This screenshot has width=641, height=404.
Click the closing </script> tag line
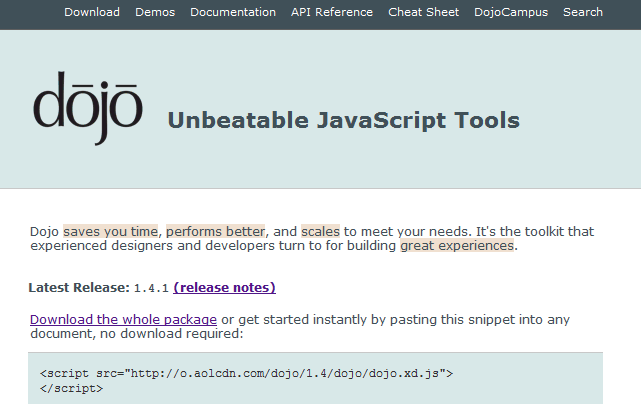[72, 388]
